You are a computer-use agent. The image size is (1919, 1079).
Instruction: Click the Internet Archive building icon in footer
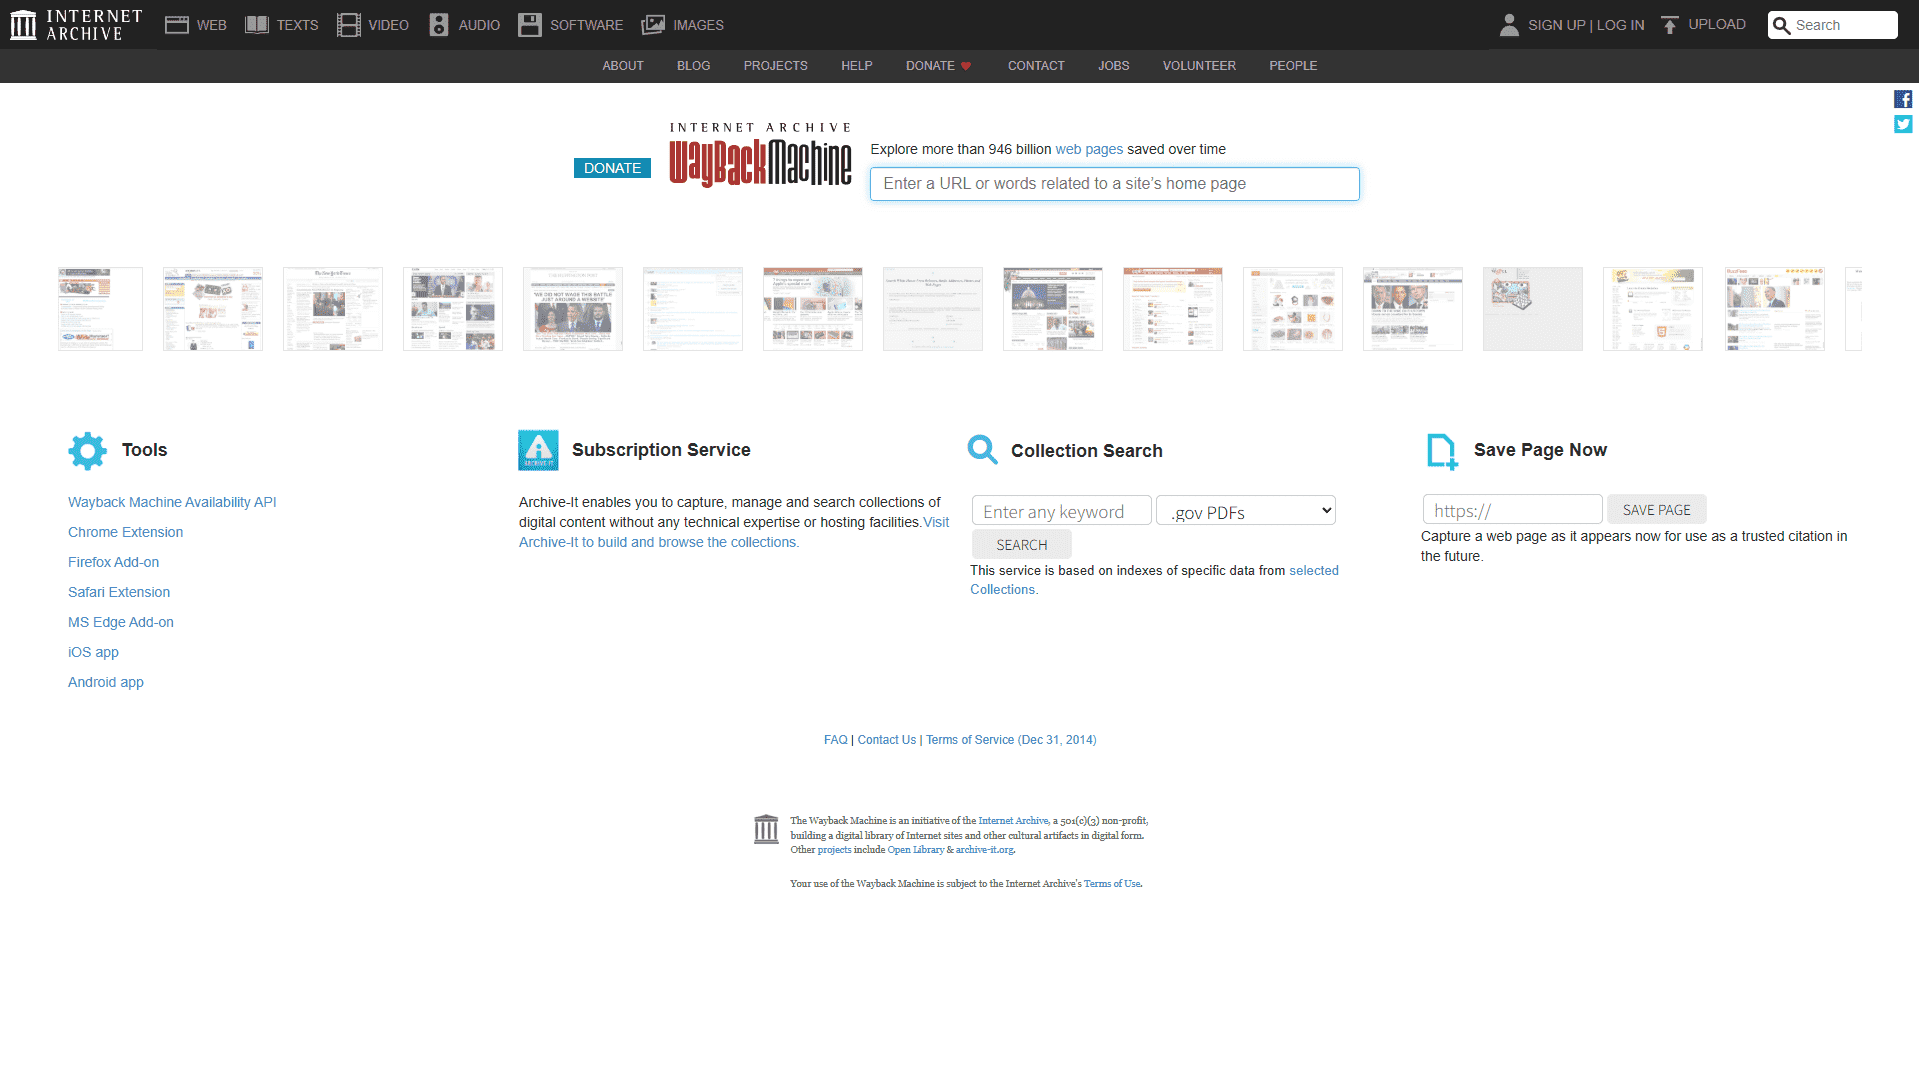766,829
